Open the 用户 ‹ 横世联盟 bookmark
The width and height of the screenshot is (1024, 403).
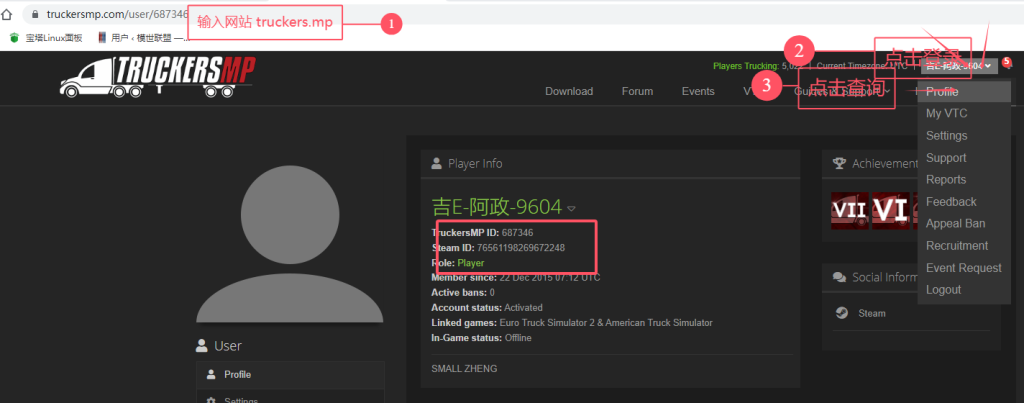point(142,38)
